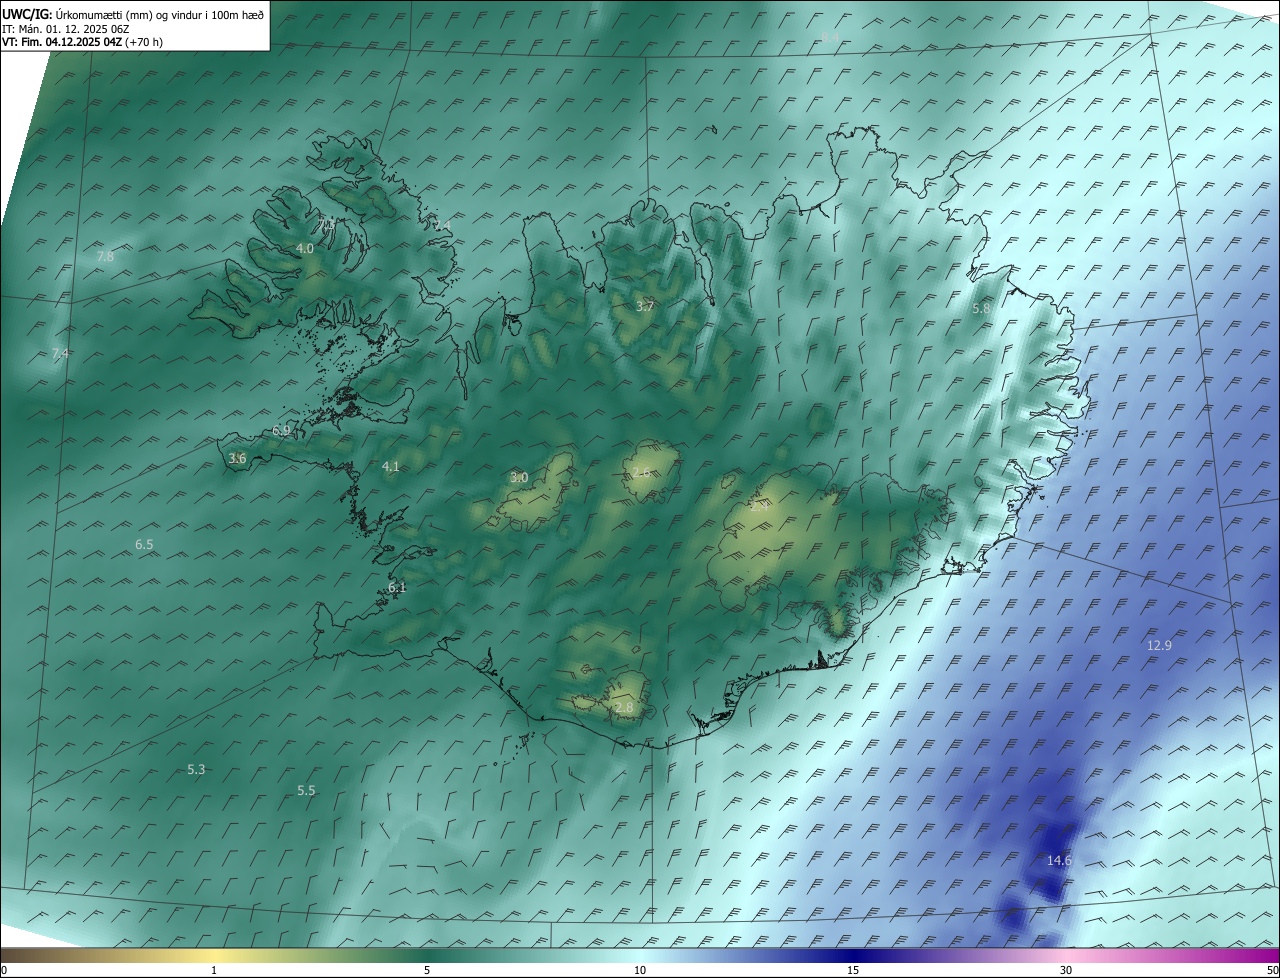Image resolution: width=1280 pixels, height=978 pixels.
Task: Click the 5.5 value label
Action: point(306,791)
